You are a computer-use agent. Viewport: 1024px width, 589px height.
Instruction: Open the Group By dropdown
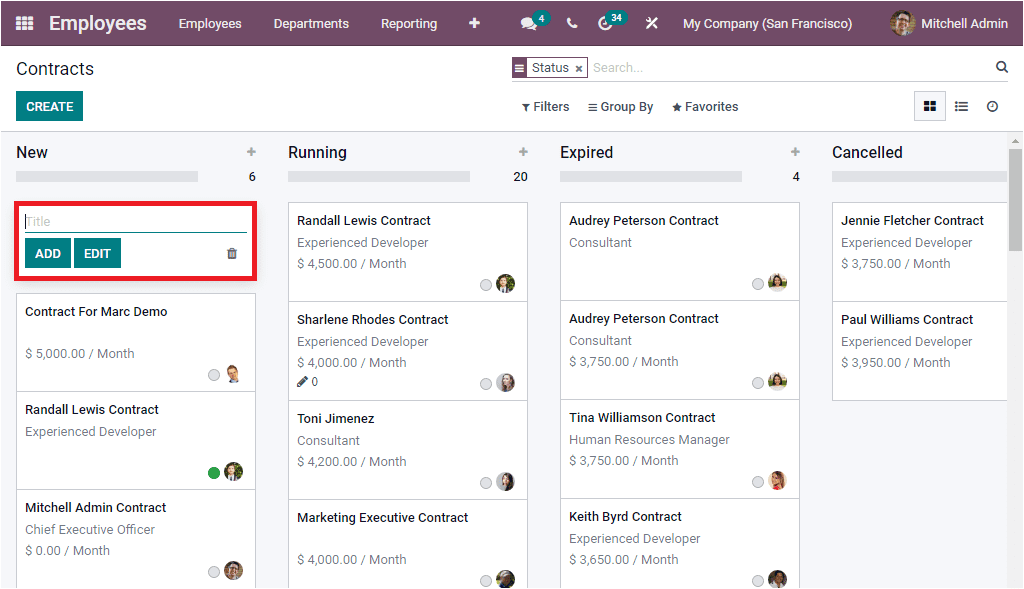(x=620, y=106)
